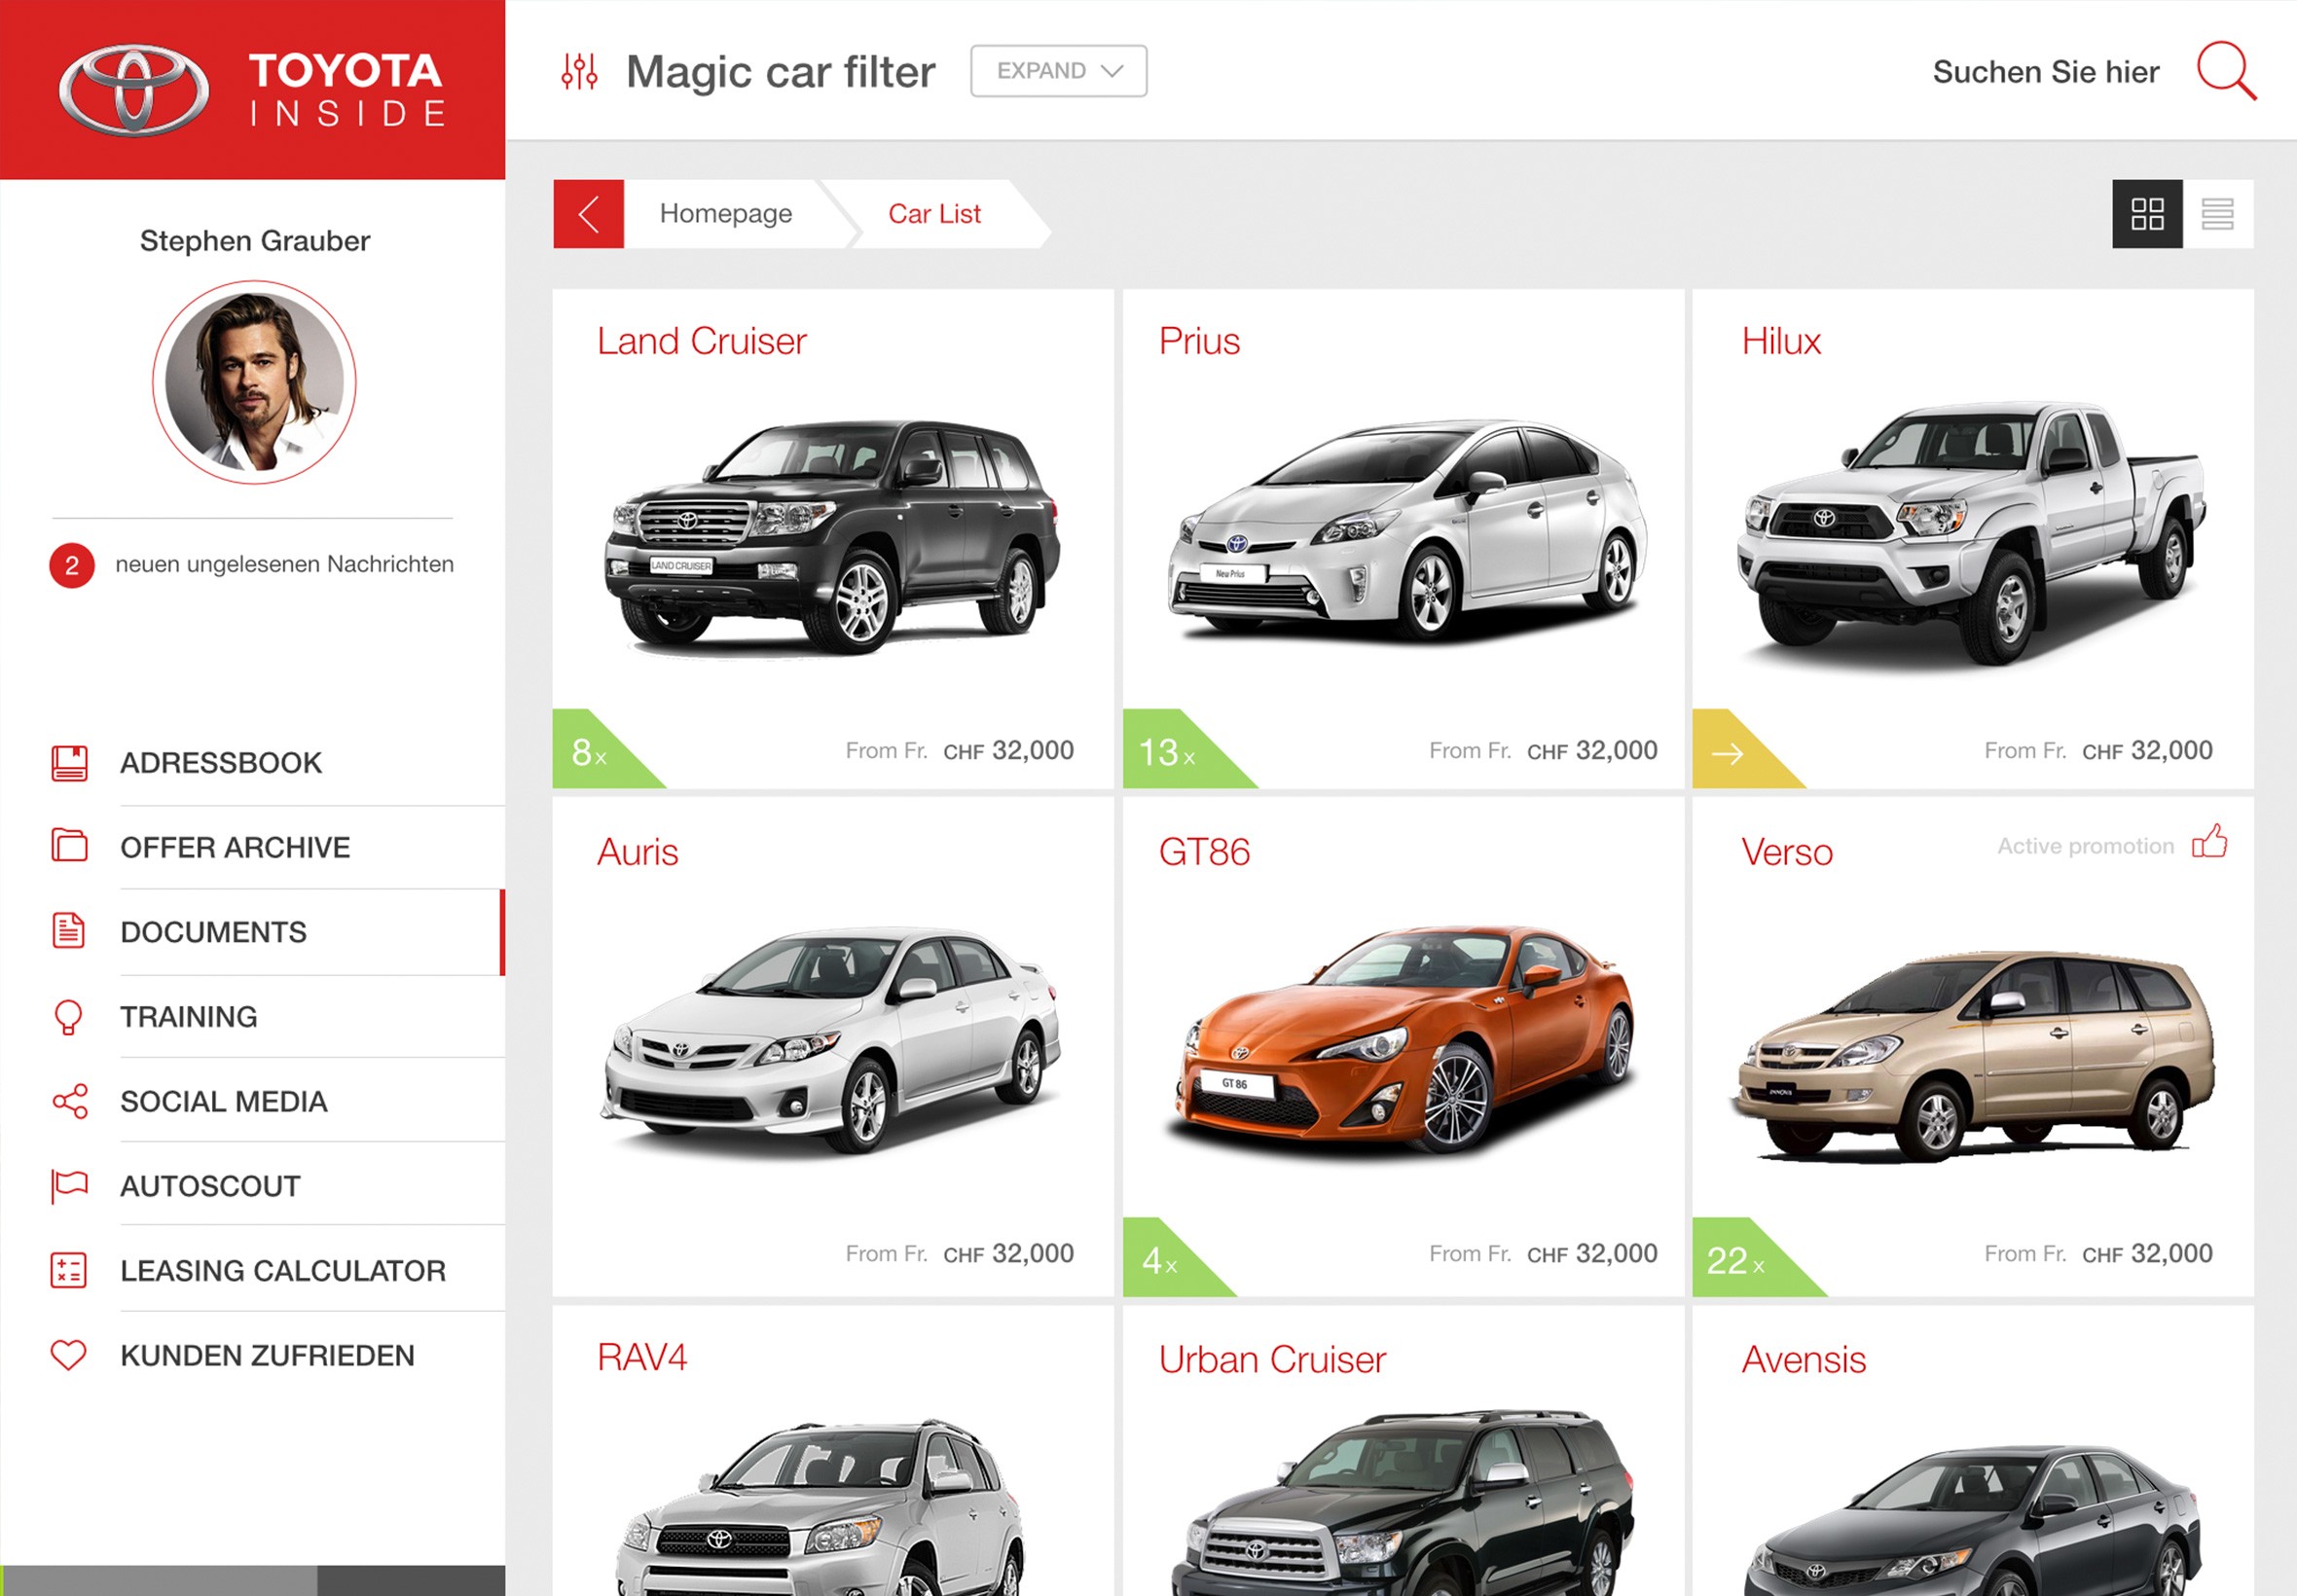Click the Kunden Zufrieden heart icon

[x=68, y=1355]
